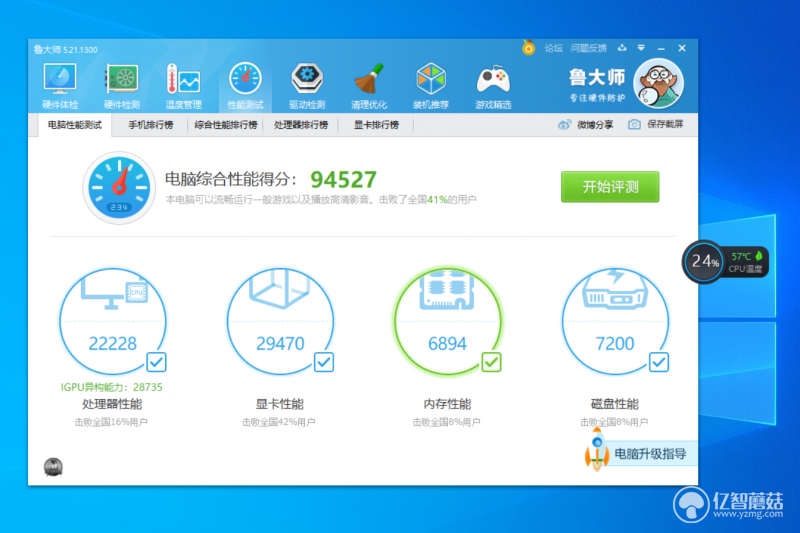Open 电脑升级指导 upgrade guide

[x=641, y=453]
